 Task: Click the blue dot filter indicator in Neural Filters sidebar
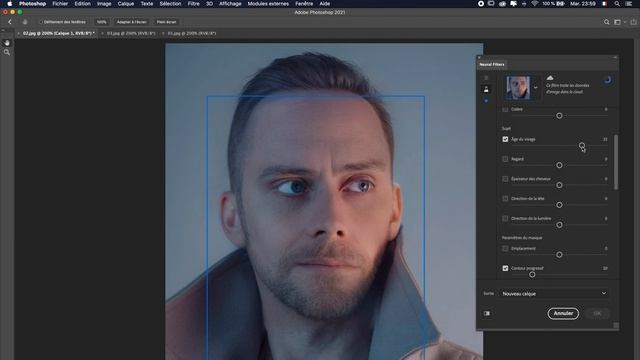(x=486, y=101)
